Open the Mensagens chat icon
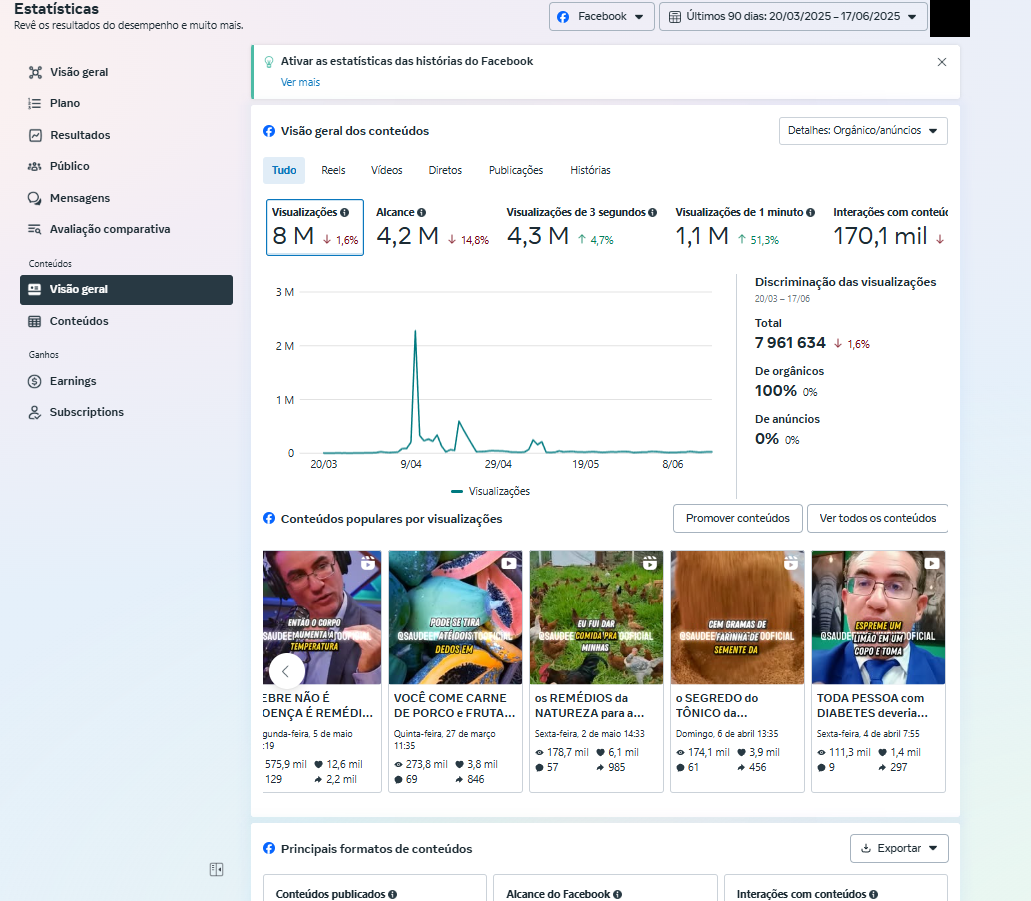 pyautogui.click(x=35, y=198)
